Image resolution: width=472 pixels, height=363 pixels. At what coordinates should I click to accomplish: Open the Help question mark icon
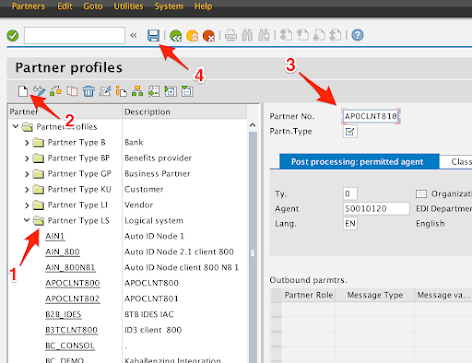coord(357,35)
